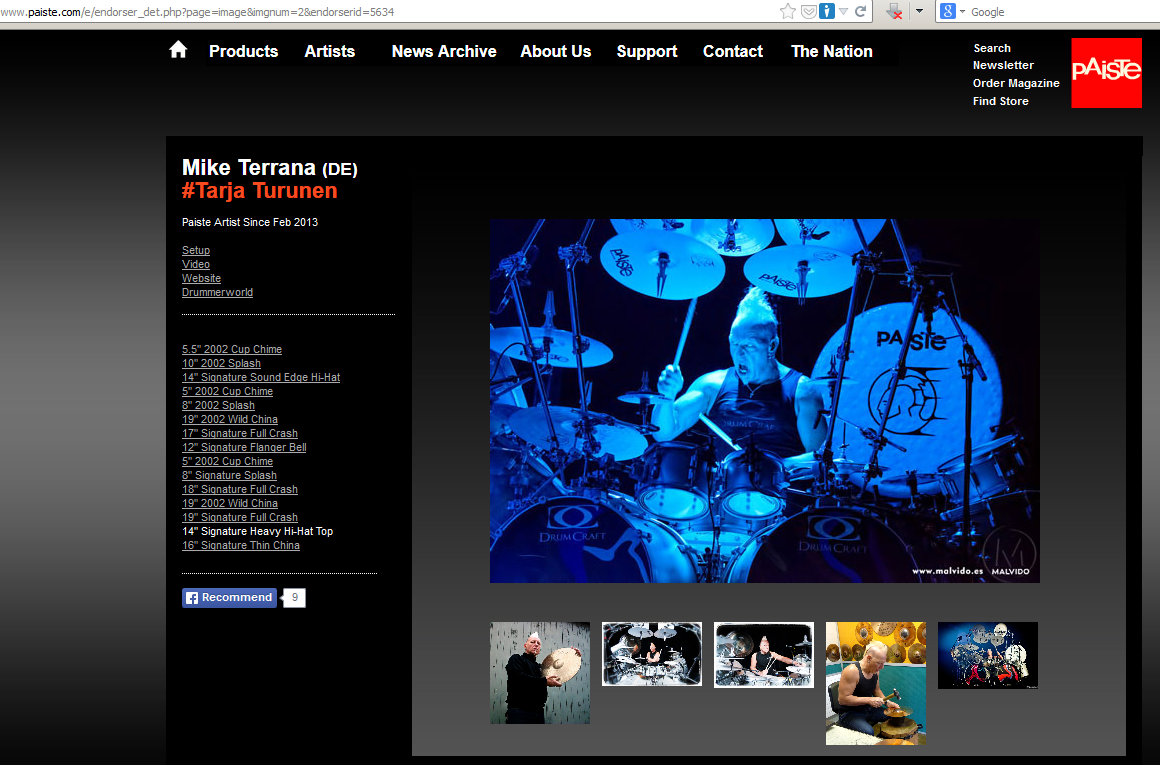This screenshot has height=765, width=1160.
Task: Select the 14" Signature Heavy Hi-Hat Top entry
Action: pos(257,531)
